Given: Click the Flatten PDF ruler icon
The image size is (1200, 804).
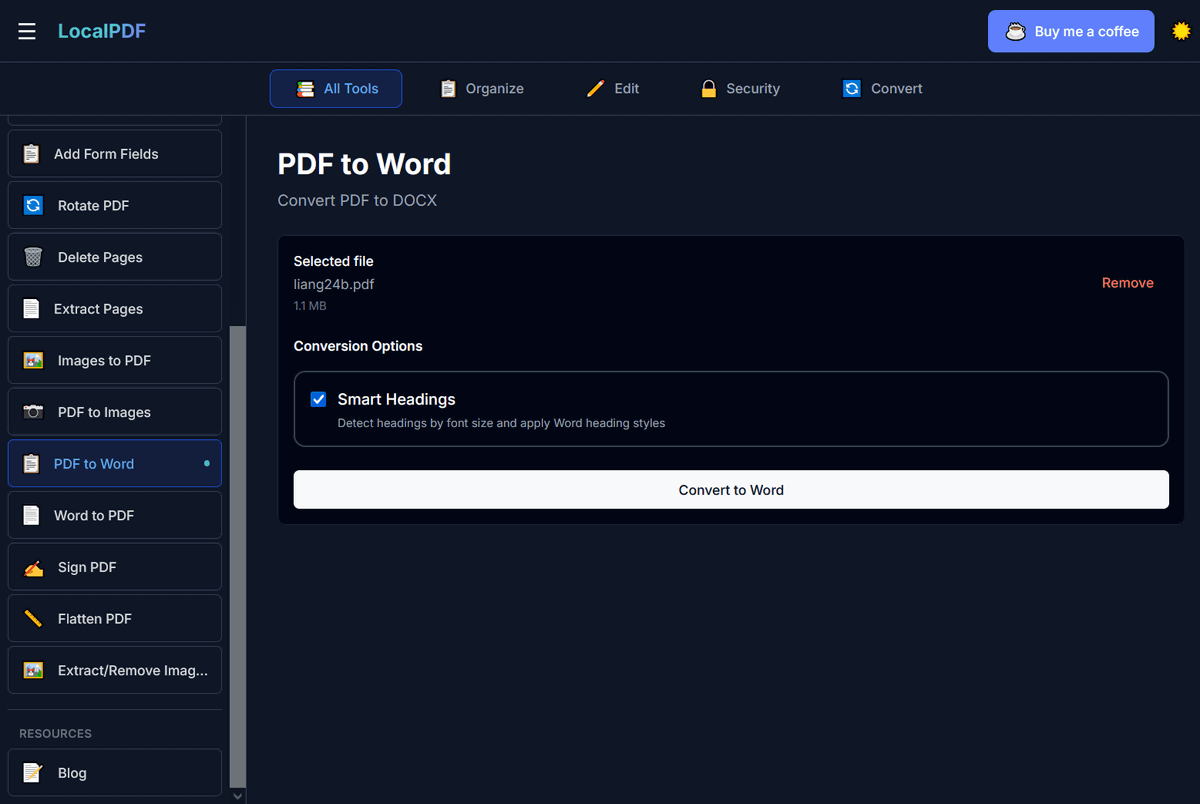Looking at the screenshot, I should point(33,619).
